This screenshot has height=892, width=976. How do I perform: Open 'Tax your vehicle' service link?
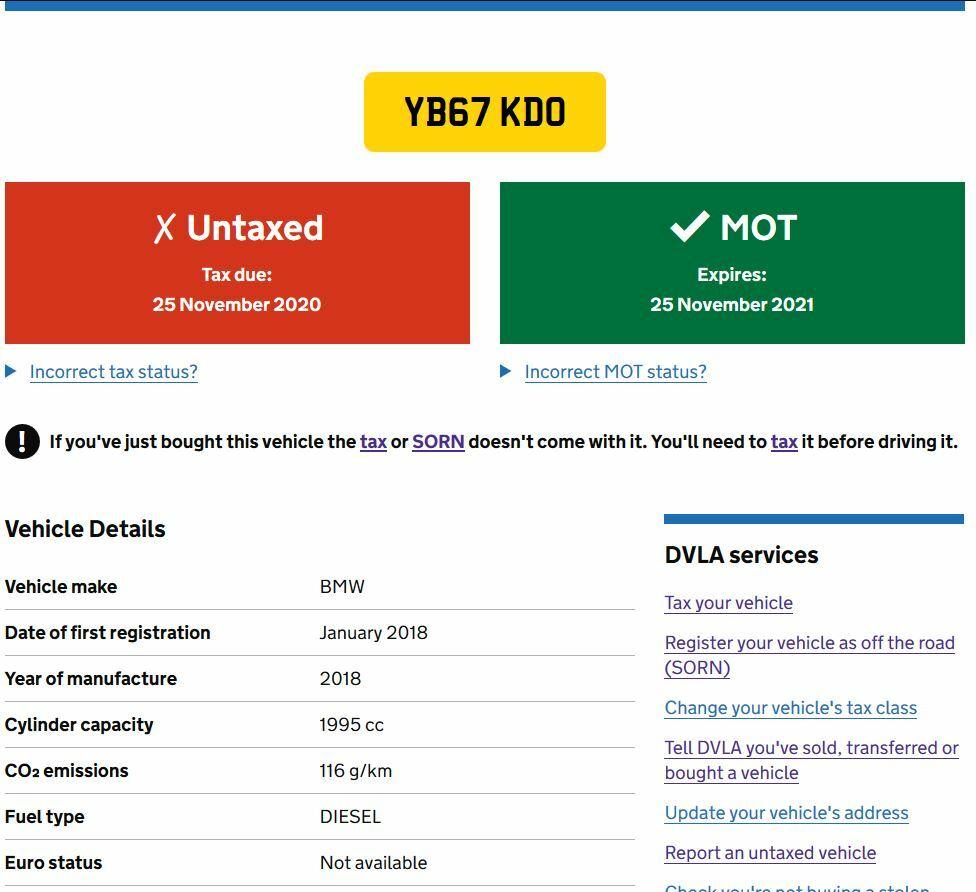tap(728, 603)
